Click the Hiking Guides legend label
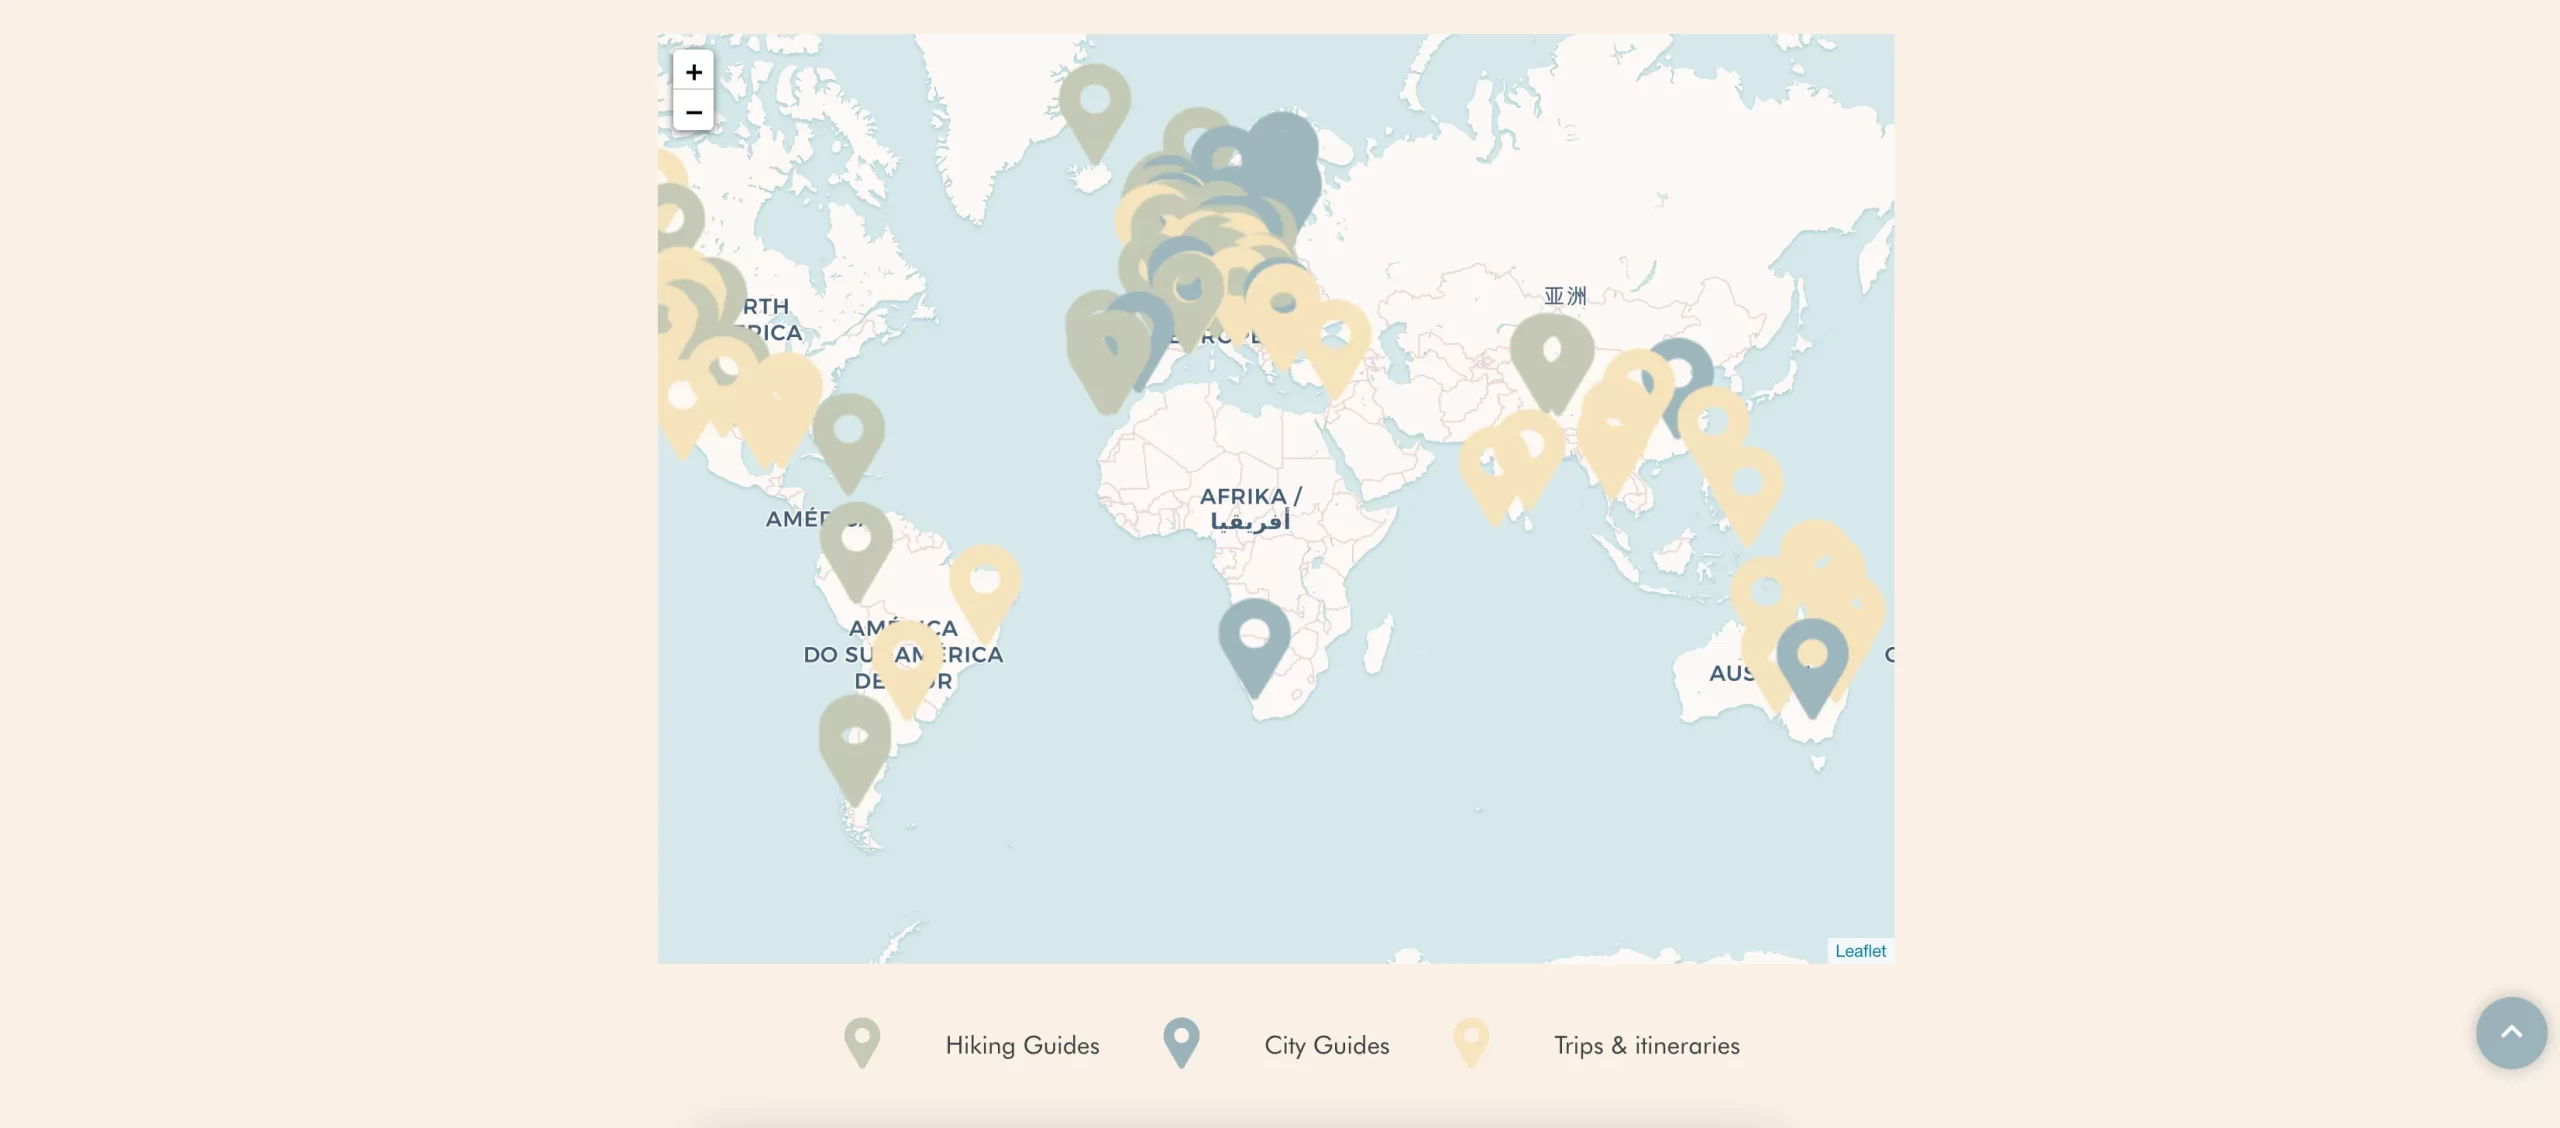 click(x=1022, y=1045)
